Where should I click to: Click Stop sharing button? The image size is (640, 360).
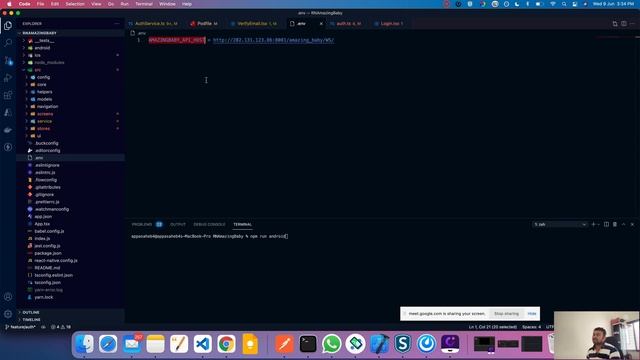tap(506, 313)
